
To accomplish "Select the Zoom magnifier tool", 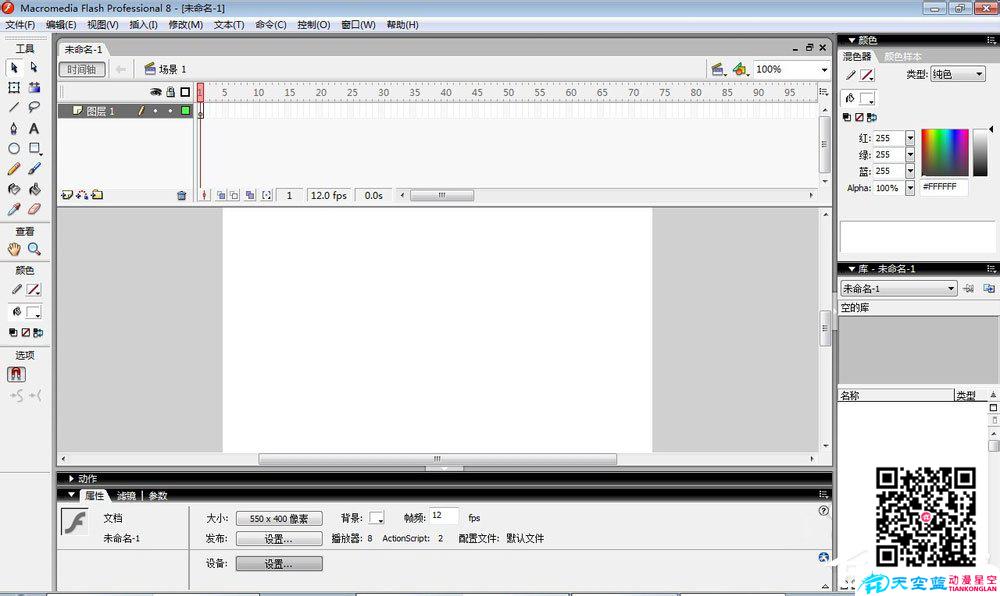I will tap(34, 249).
